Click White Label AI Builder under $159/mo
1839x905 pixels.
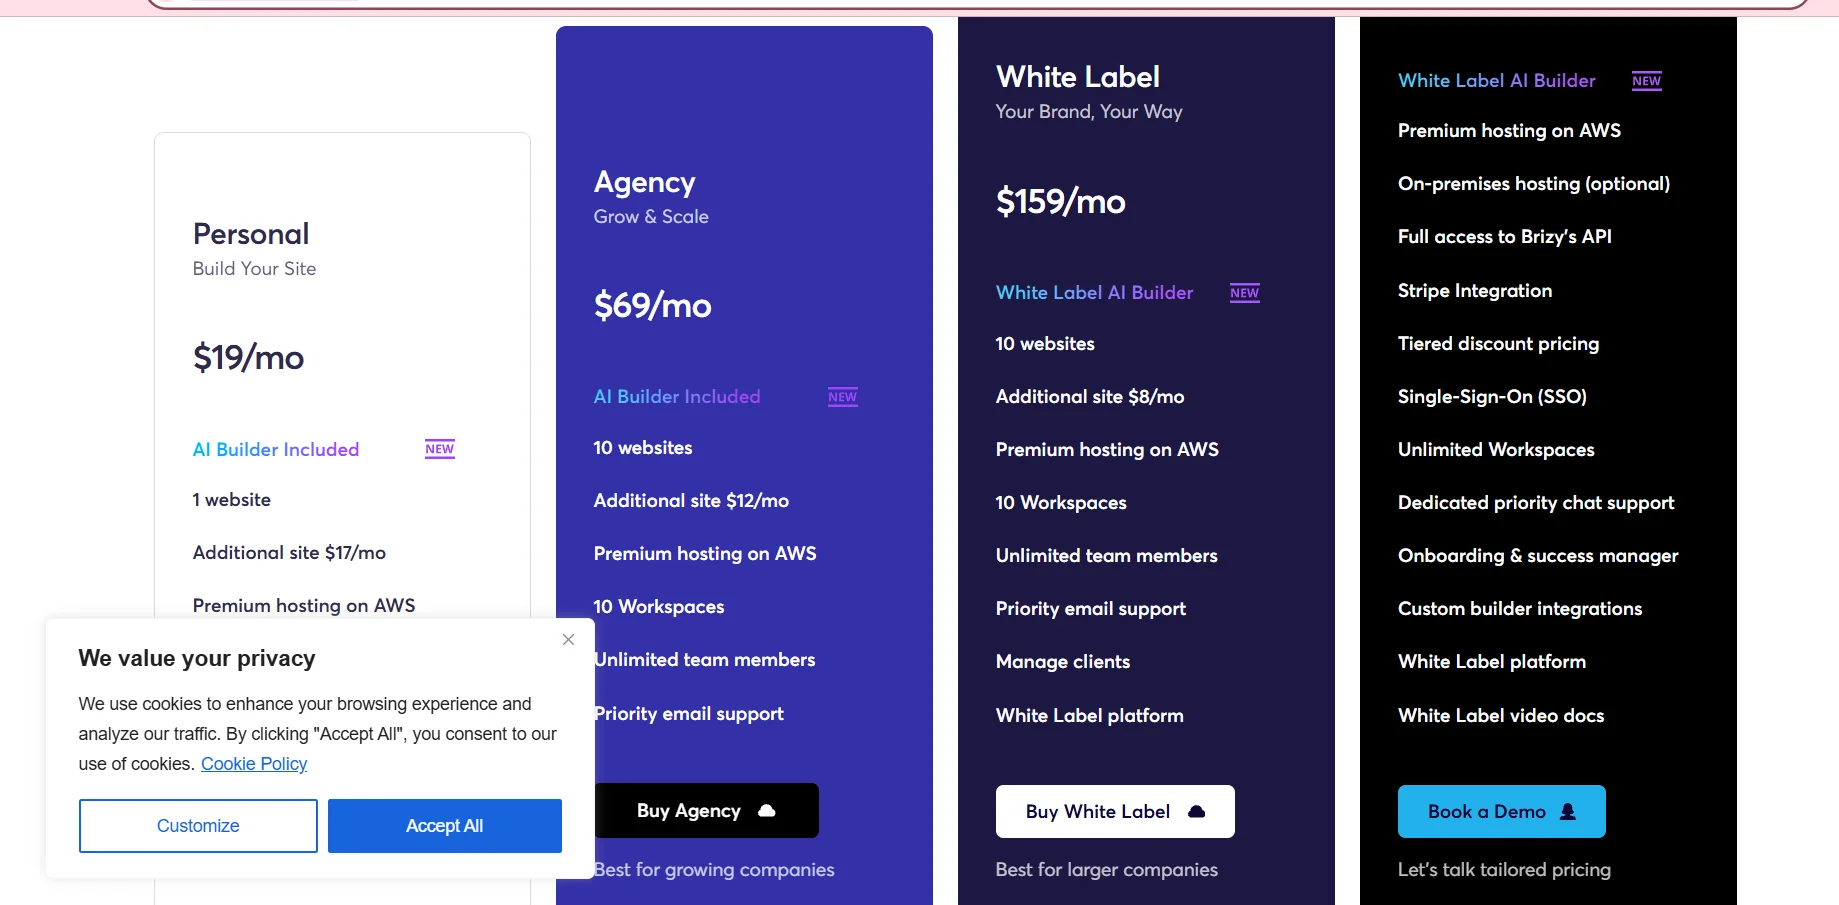(1094, 293)
